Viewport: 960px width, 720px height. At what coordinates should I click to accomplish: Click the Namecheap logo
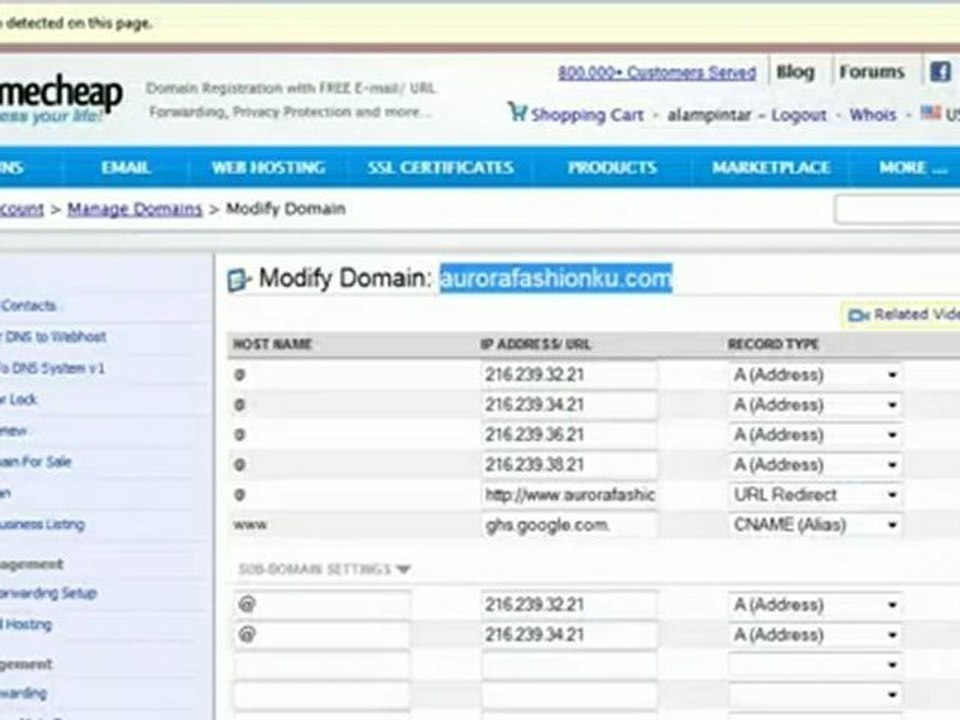[x=61, y=98]
